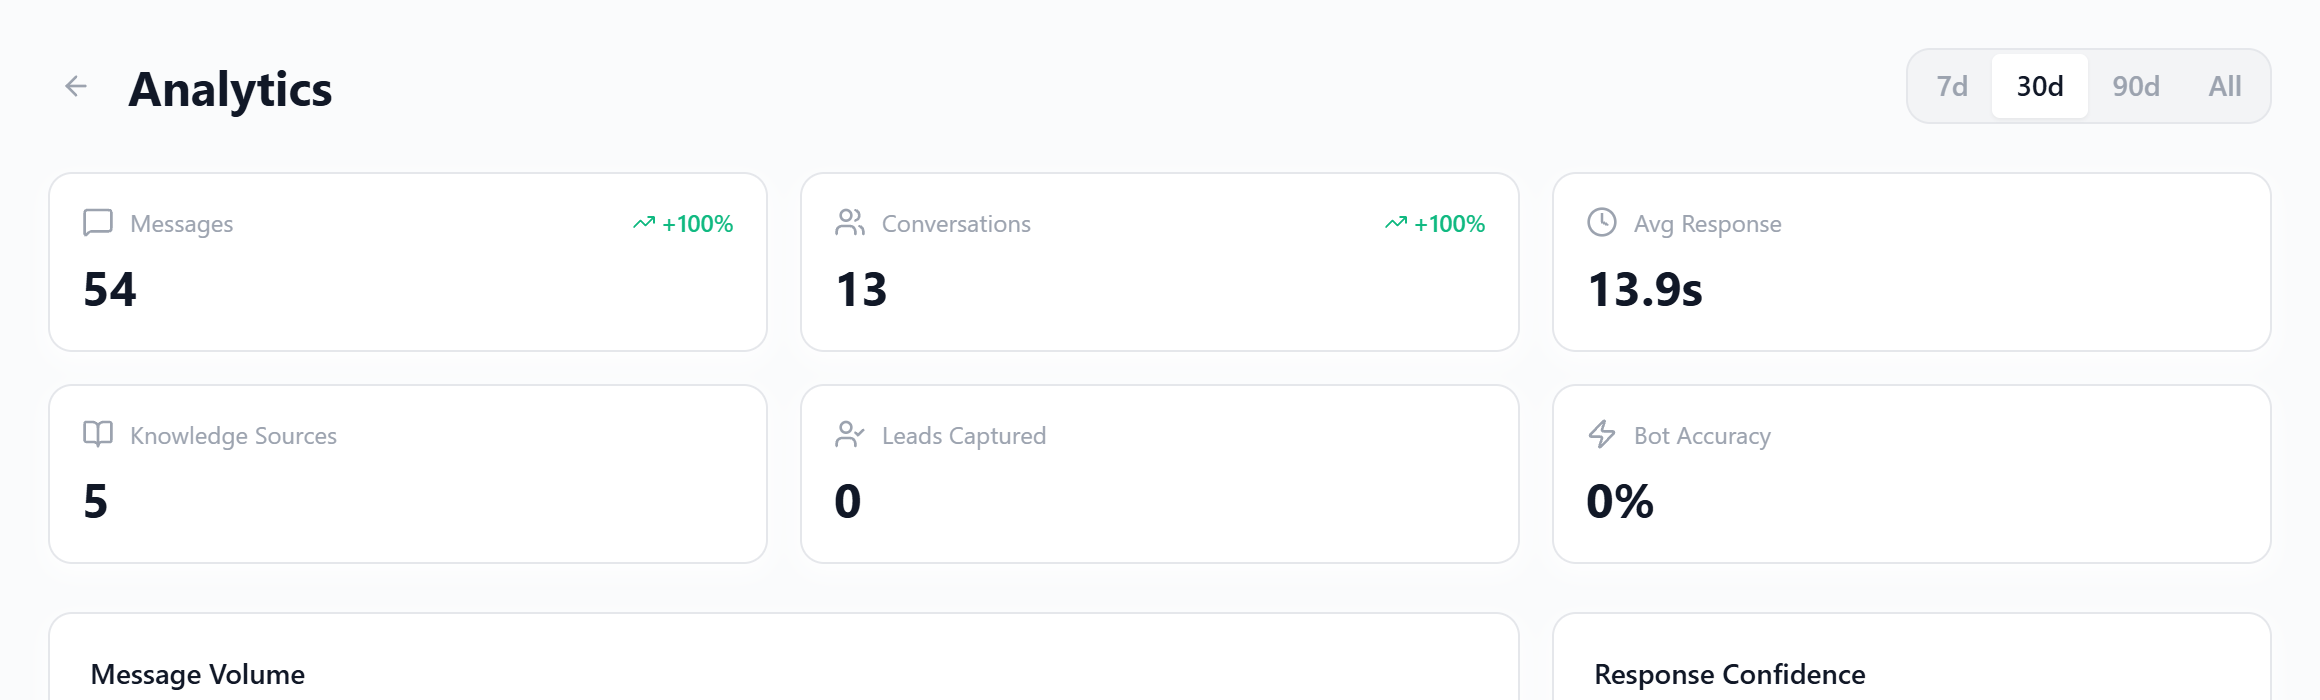The height and width of the screenshot is (700, 2320).
Task: Click the Bot Accuracy lightning icon
Action: pyautogui.click(x=1602, y=434)
